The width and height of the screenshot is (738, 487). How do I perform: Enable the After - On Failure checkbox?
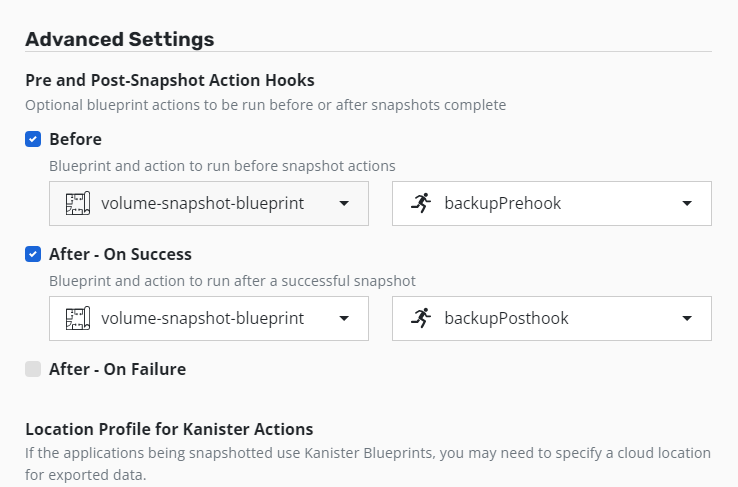(x=33, y=369)
